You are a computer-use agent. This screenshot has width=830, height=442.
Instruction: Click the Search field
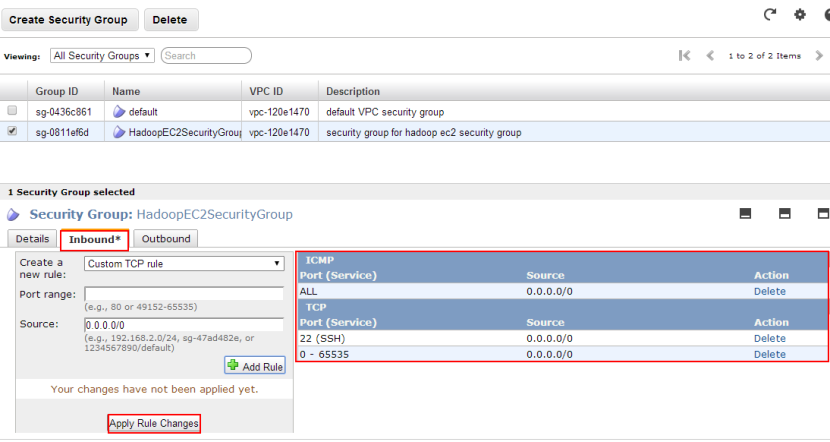[x=206, y=56]
